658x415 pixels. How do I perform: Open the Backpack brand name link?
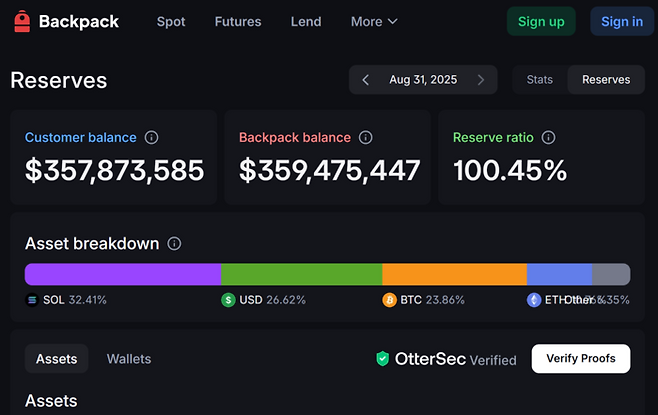point(78,21)
